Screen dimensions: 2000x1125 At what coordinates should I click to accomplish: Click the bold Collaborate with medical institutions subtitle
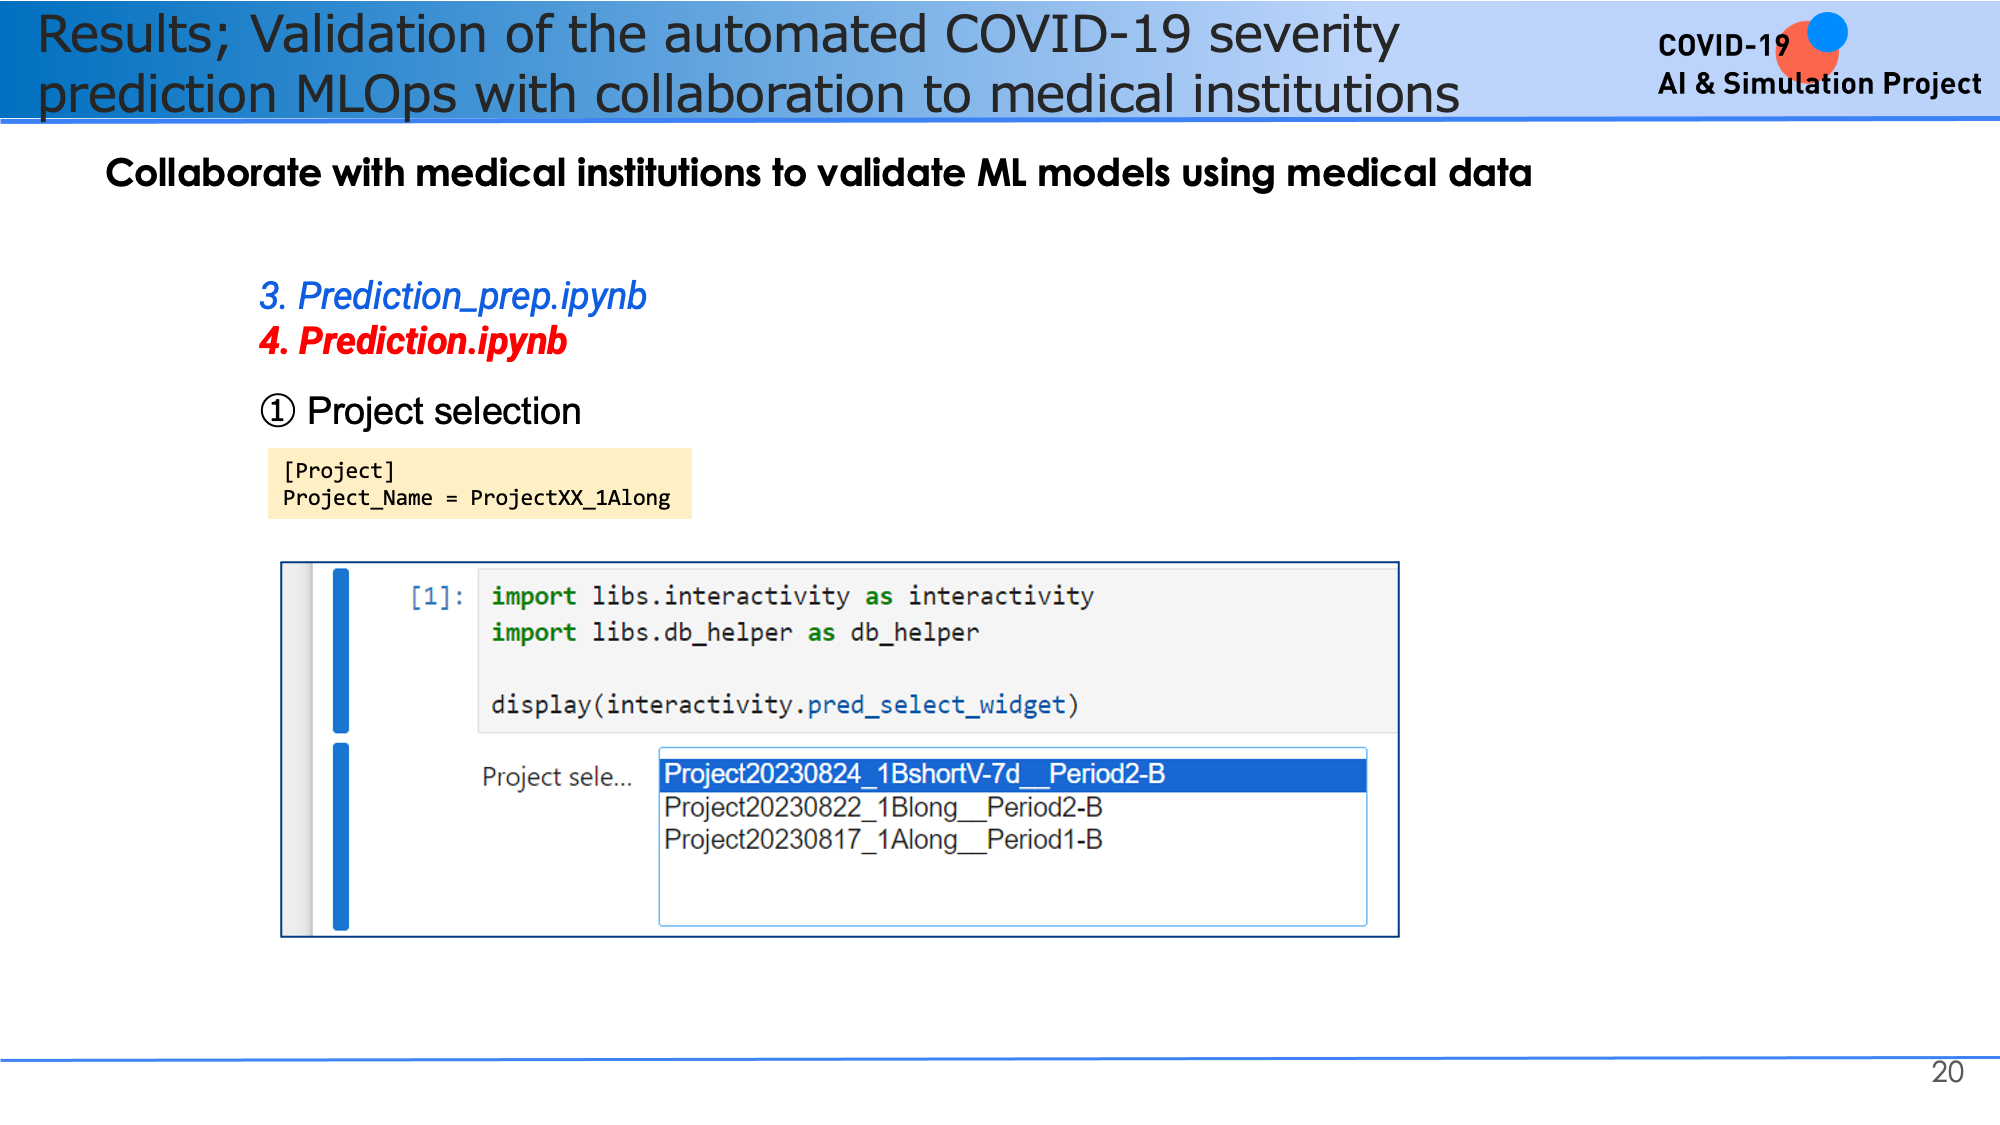click(818, 173)
